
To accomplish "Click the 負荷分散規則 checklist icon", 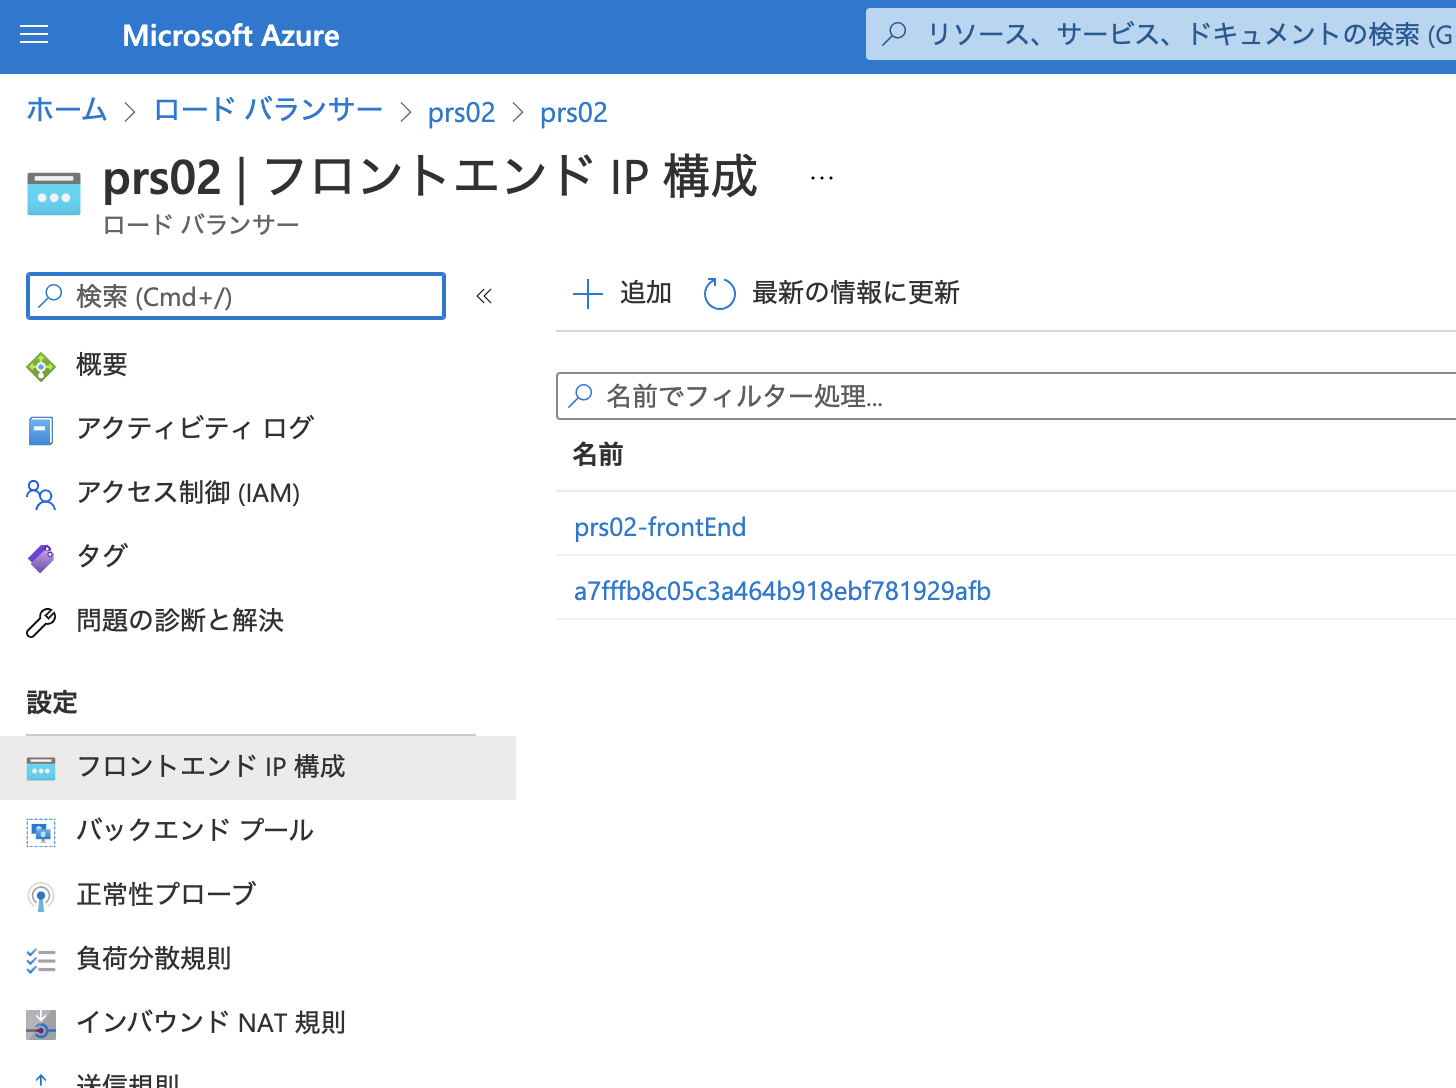I will coord(41,961).
